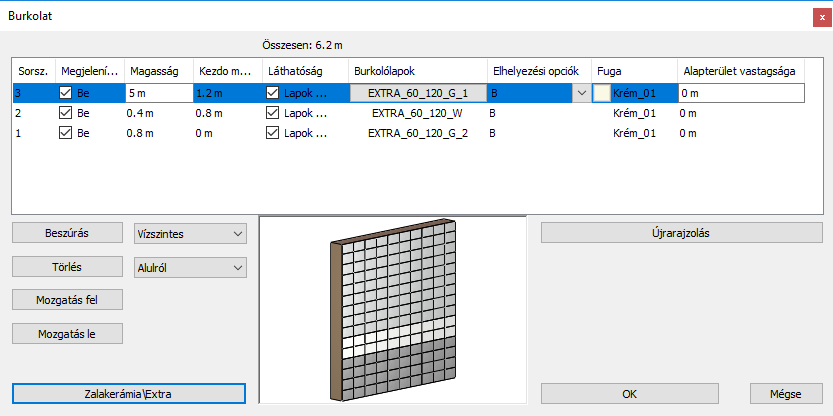Toggle the Megjelenítés checkbox in row 2
Image resolution: width=833 pixels, height=416 pixels.
[x=65, y=113]
